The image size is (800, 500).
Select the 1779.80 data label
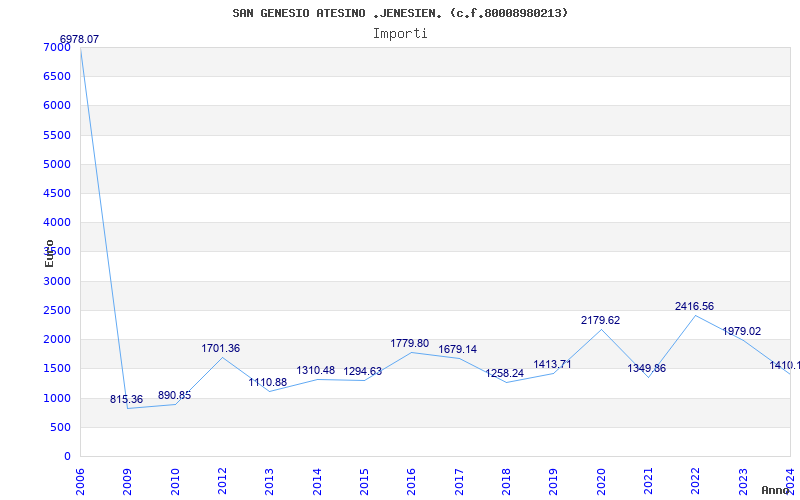pos(410,343)
